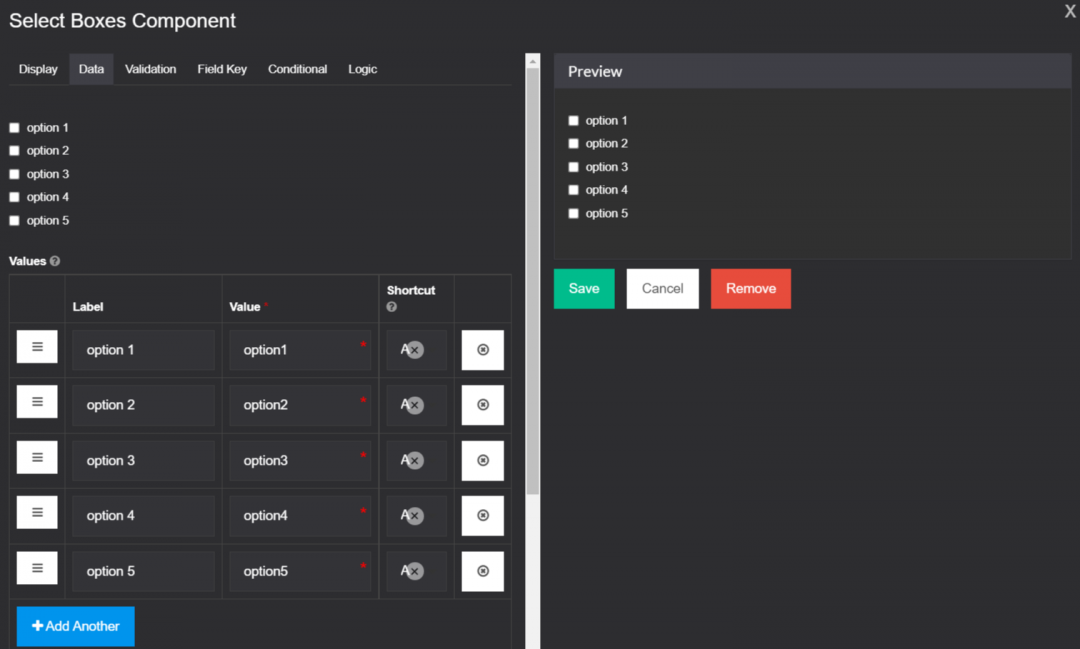Viewport: 1080px width, 649px height.
Task: Clear the shortcut for option 4
Action: click(x=415, y=516)
